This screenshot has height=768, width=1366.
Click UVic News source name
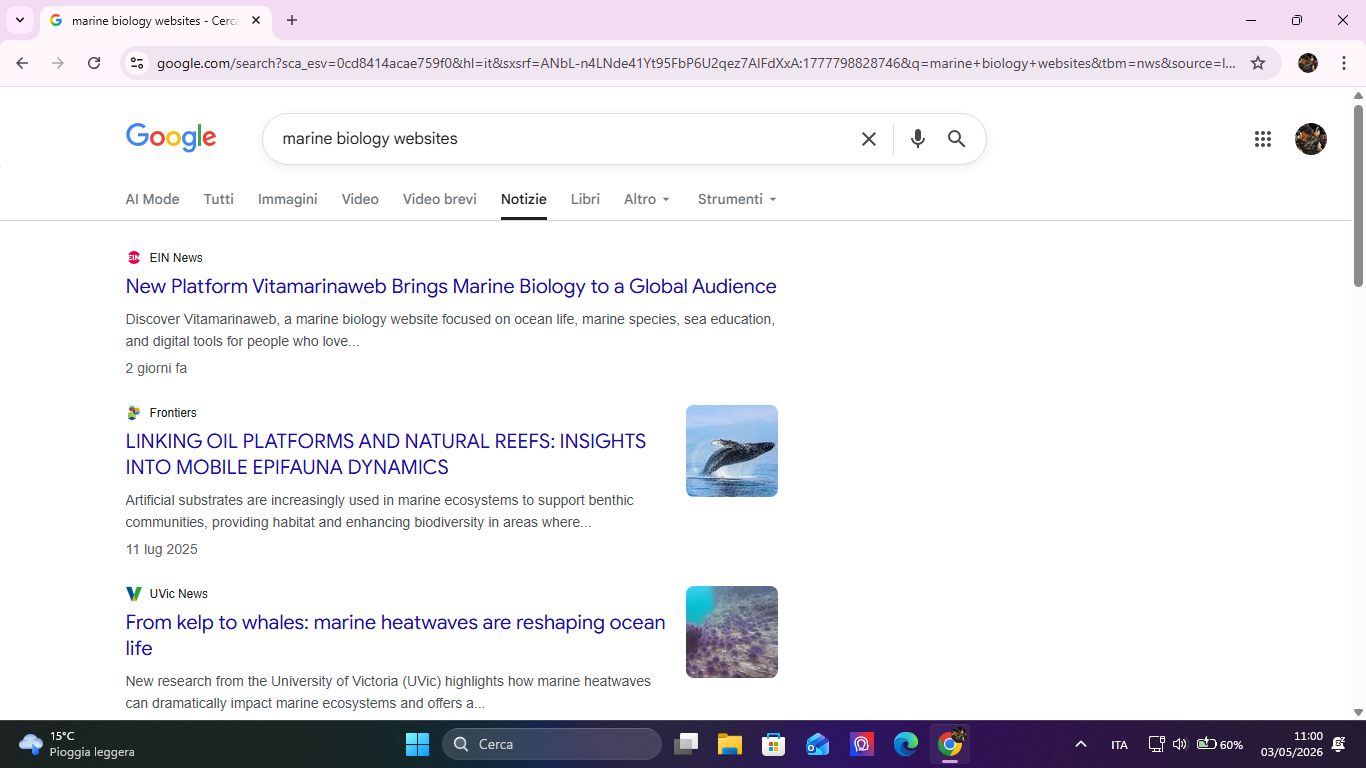[x=179, y=594]
